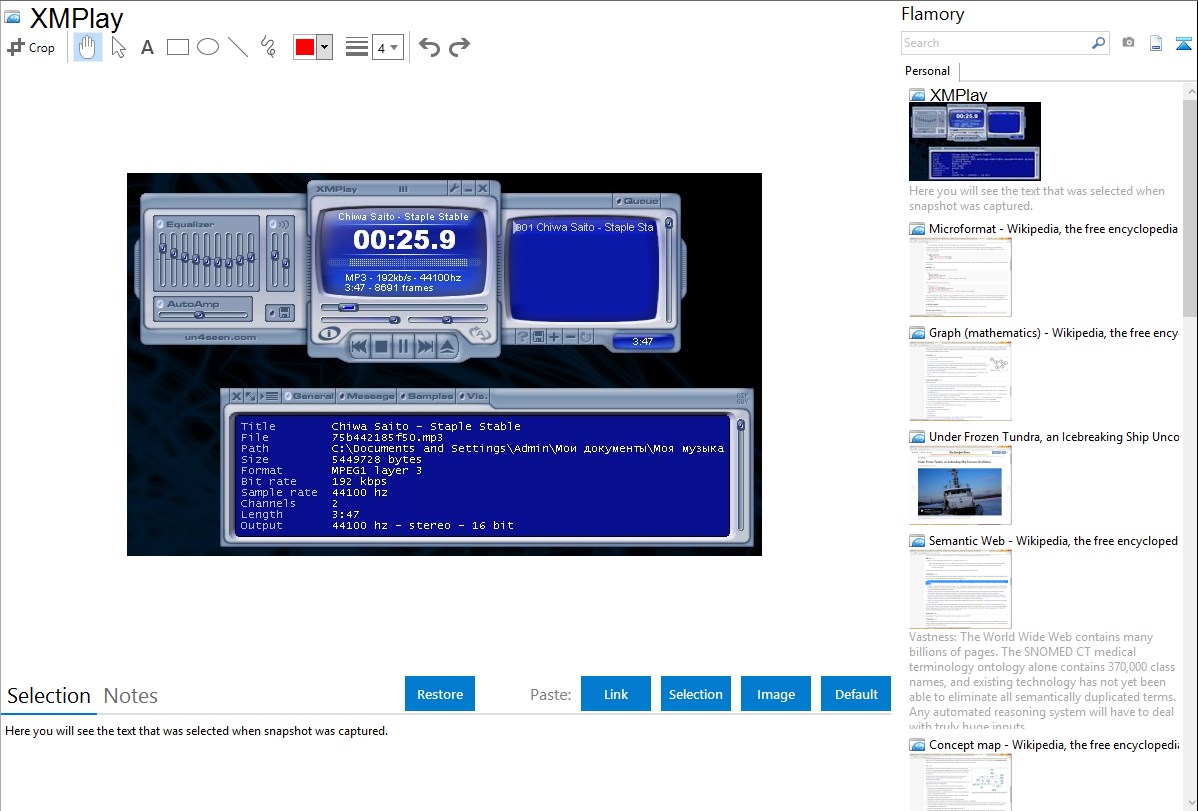
Task: Open the Vis. tab in XMPlay info window
Action: click(x=474, y=396)
